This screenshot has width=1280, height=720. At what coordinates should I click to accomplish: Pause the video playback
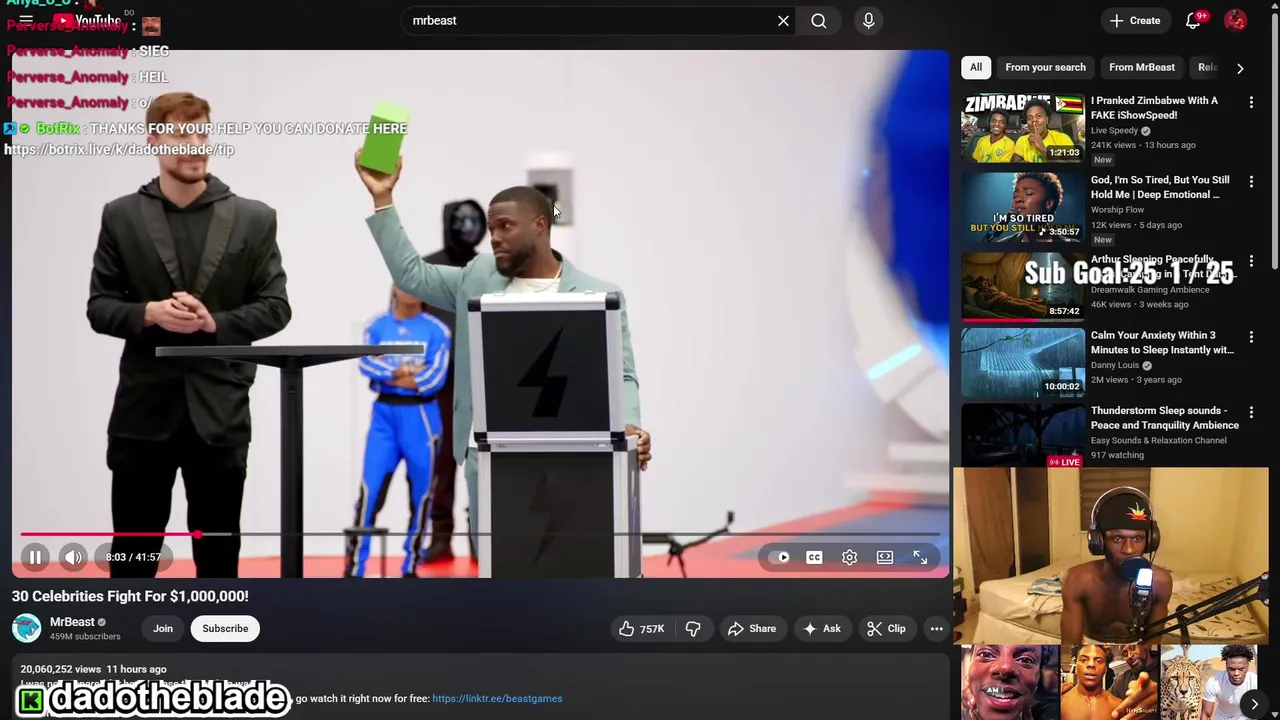click(x=35, y=557)
